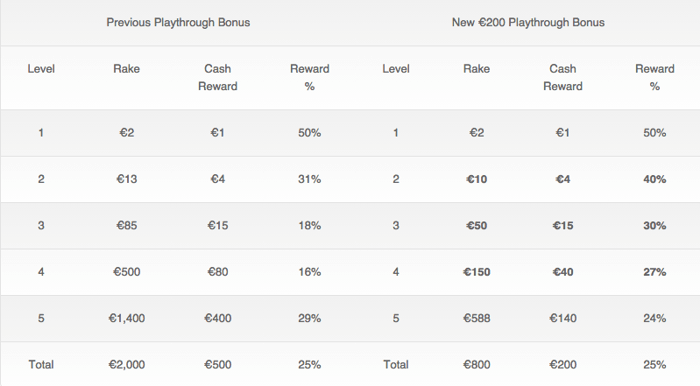Click the bold €10 rake cell
This screenshot has height=386, width=700.
[x=476, y=179]
